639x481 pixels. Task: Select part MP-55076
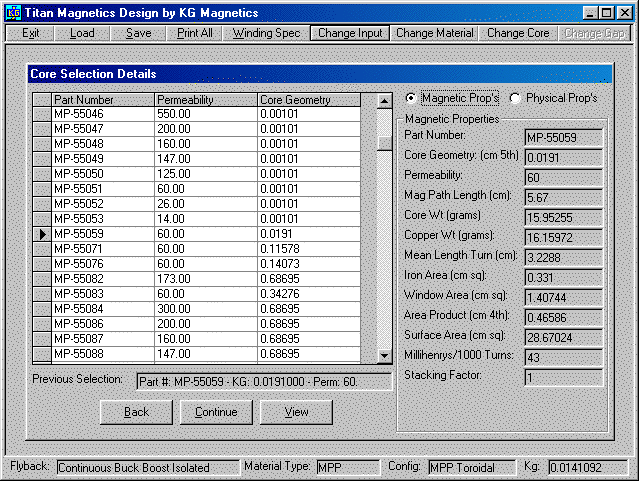coord(196,264)
